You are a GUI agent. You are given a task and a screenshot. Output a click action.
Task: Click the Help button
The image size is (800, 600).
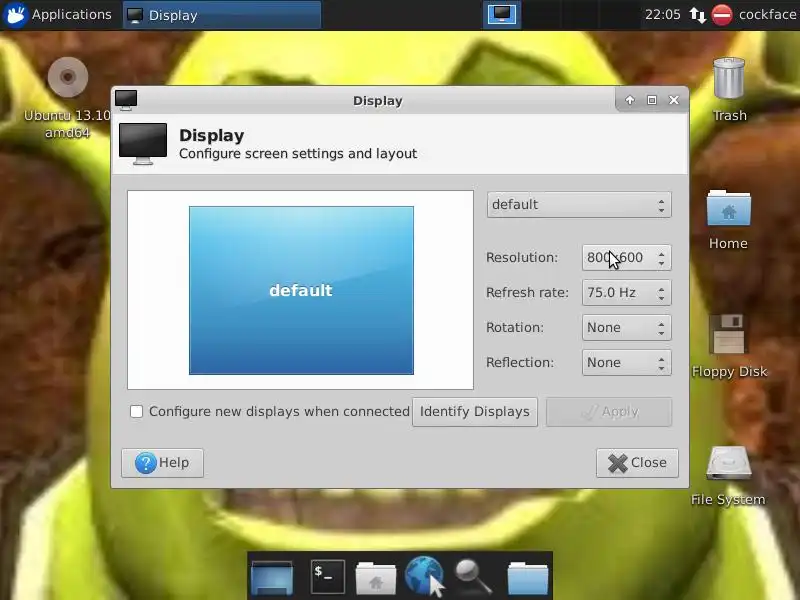[162, 463]
